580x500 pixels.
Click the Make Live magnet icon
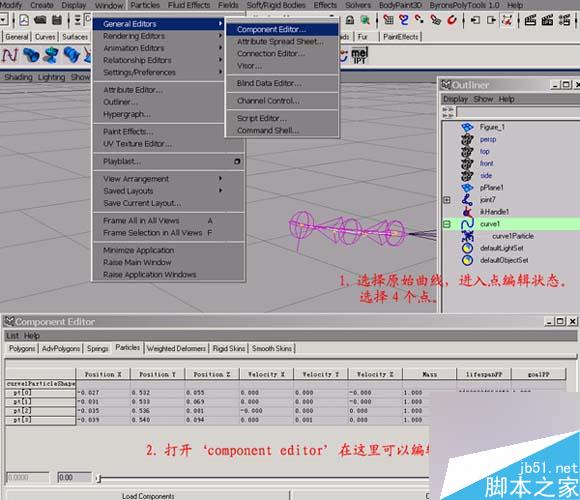click(452, 20)
